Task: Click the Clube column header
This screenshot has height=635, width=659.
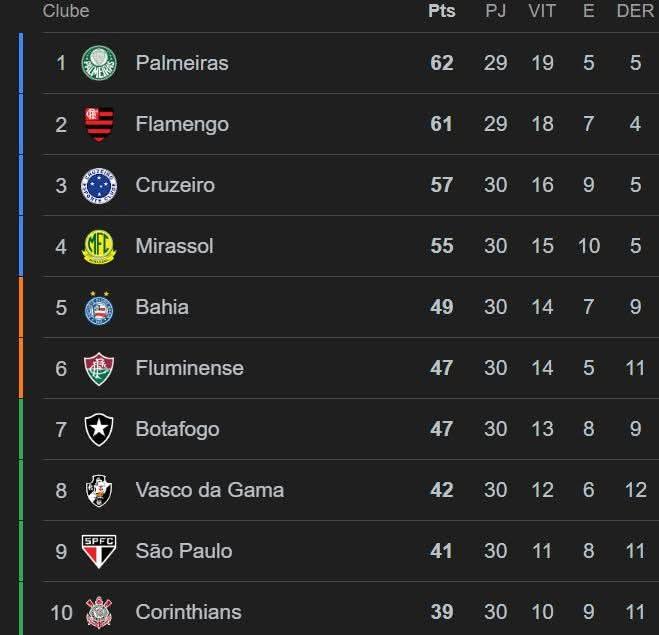Action: coord(66,11)
